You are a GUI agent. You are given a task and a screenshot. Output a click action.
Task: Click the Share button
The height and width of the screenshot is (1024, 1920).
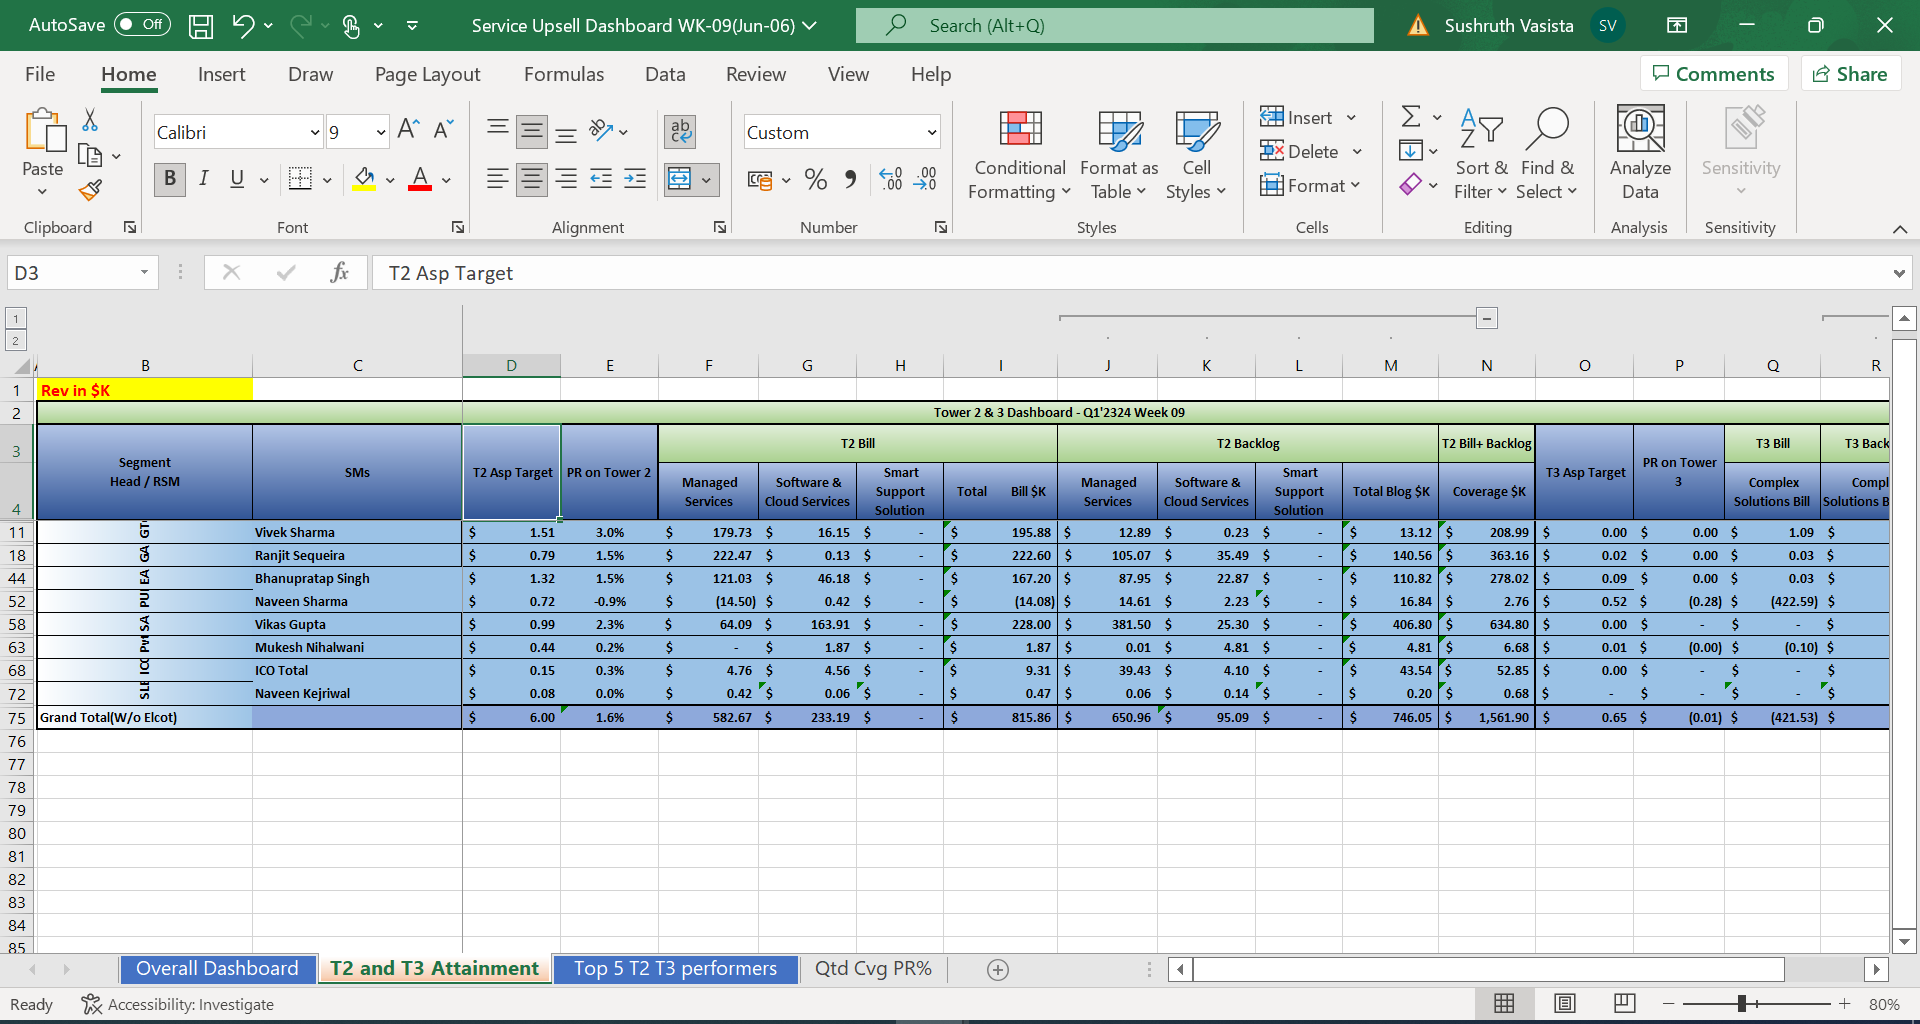click(1850, 74)
